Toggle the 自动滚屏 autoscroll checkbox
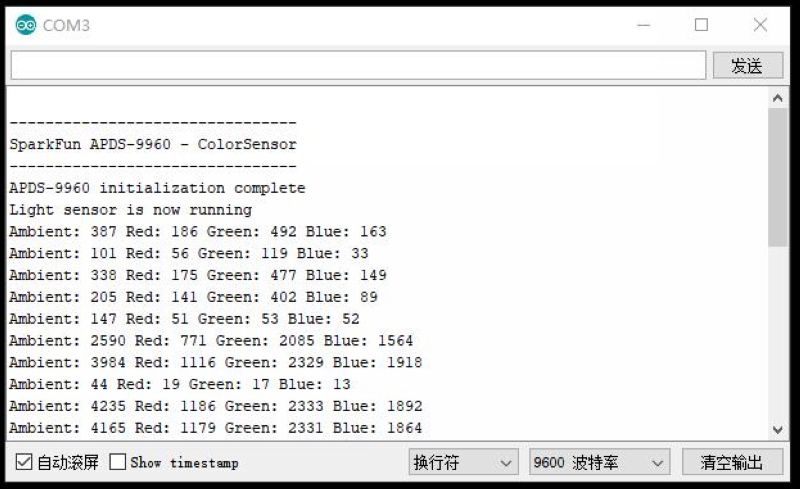Image resolution: width=800 pixels, height=489 pixels. [x=23, y=462]
